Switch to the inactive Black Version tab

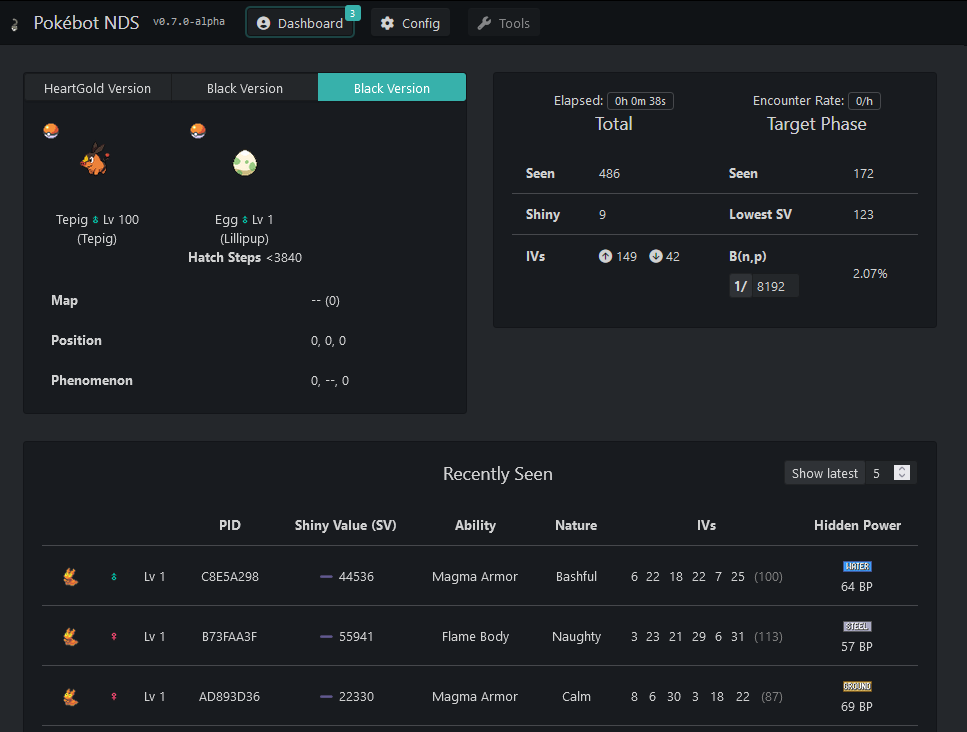[245, 88]
